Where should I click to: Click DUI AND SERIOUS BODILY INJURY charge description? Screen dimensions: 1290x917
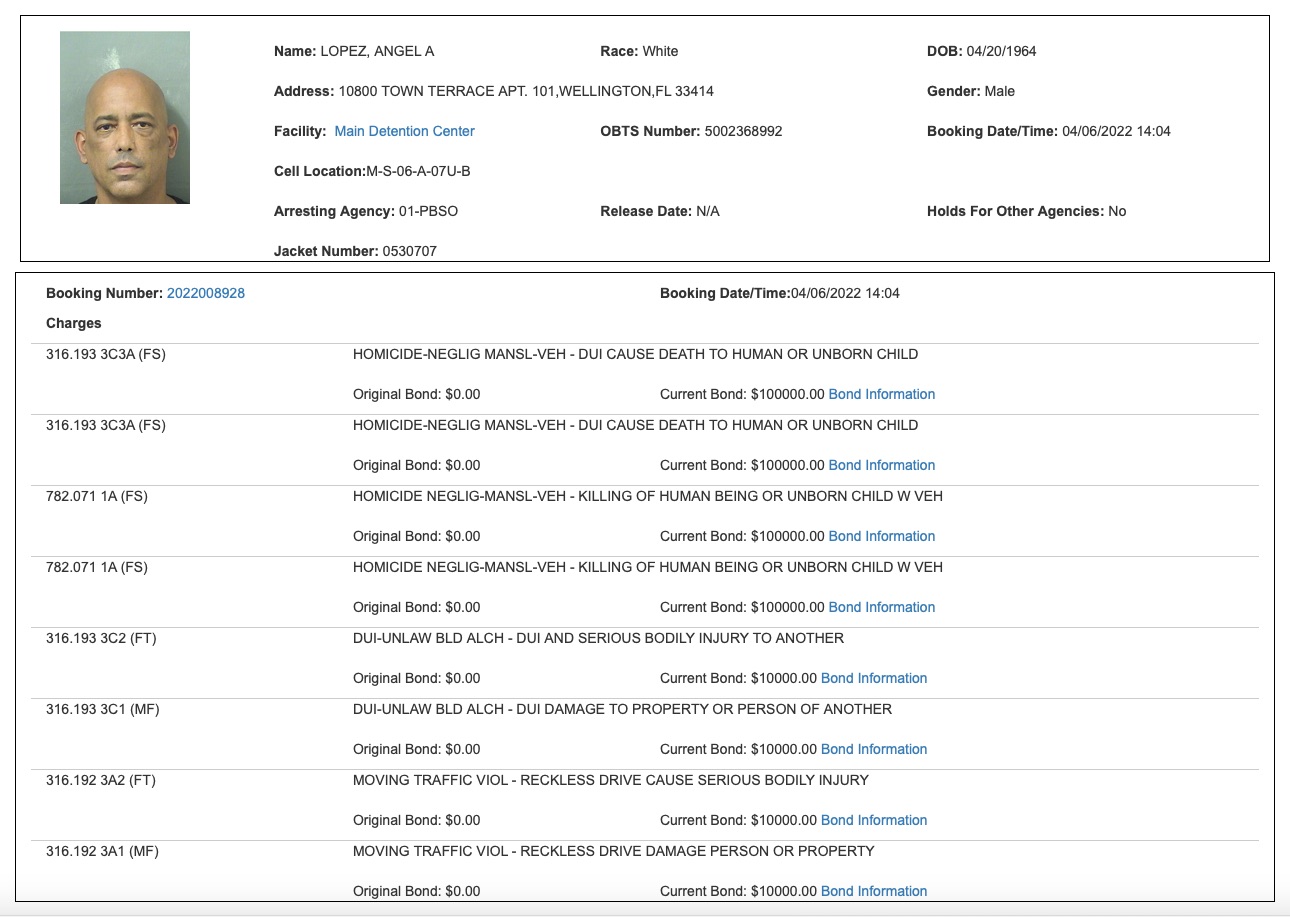point(598,638)
